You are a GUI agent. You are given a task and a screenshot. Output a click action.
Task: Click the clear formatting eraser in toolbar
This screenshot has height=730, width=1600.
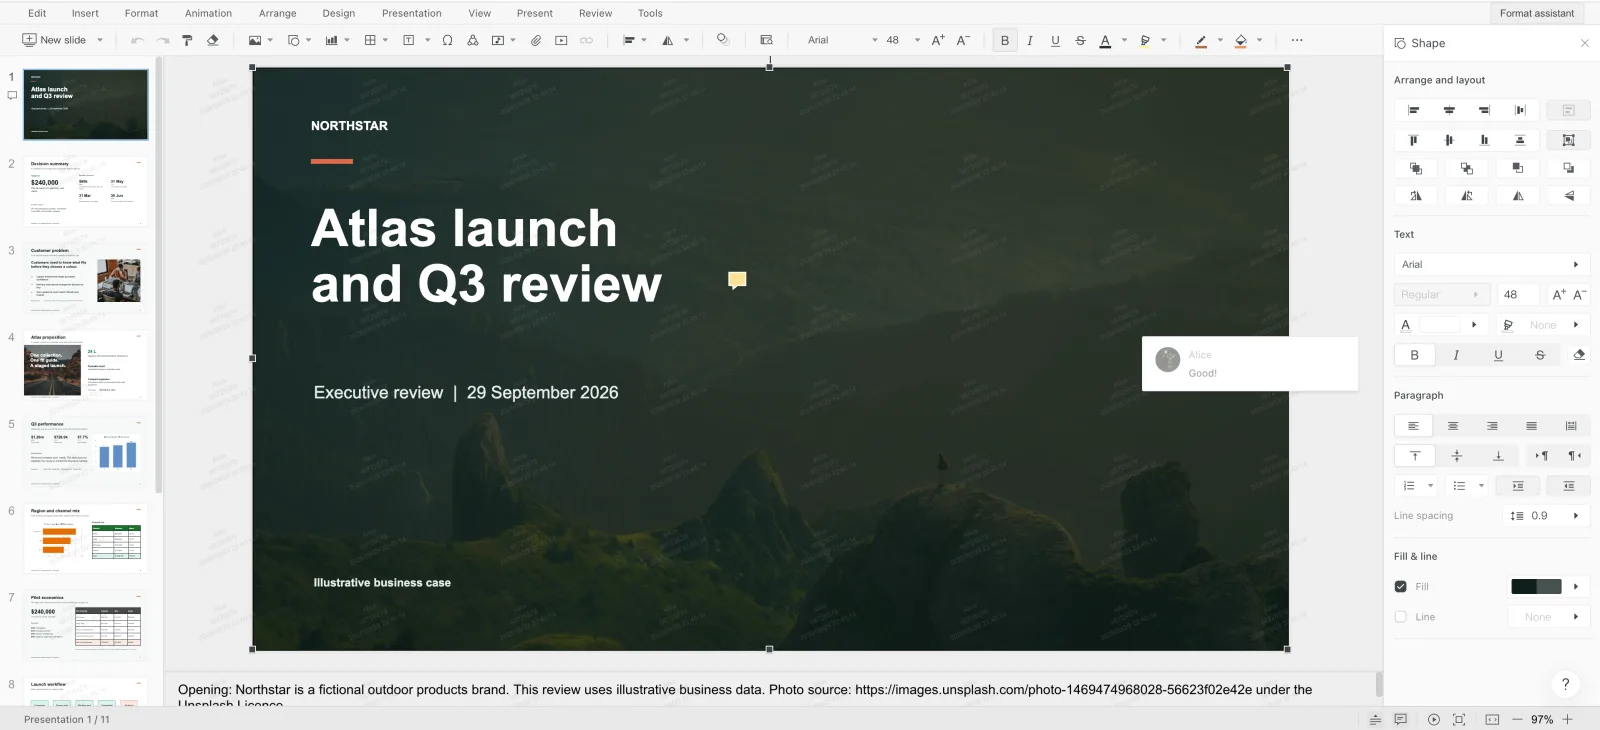(x=212, y=40)
